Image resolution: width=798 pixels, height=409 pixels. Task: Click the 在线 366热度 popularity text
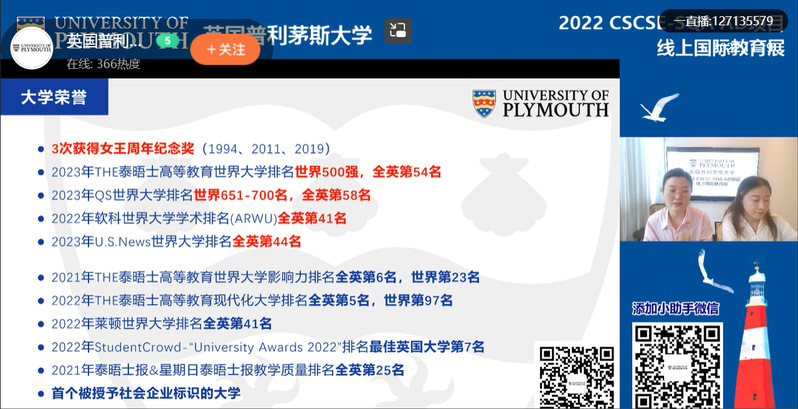click(x=103, y=63)
